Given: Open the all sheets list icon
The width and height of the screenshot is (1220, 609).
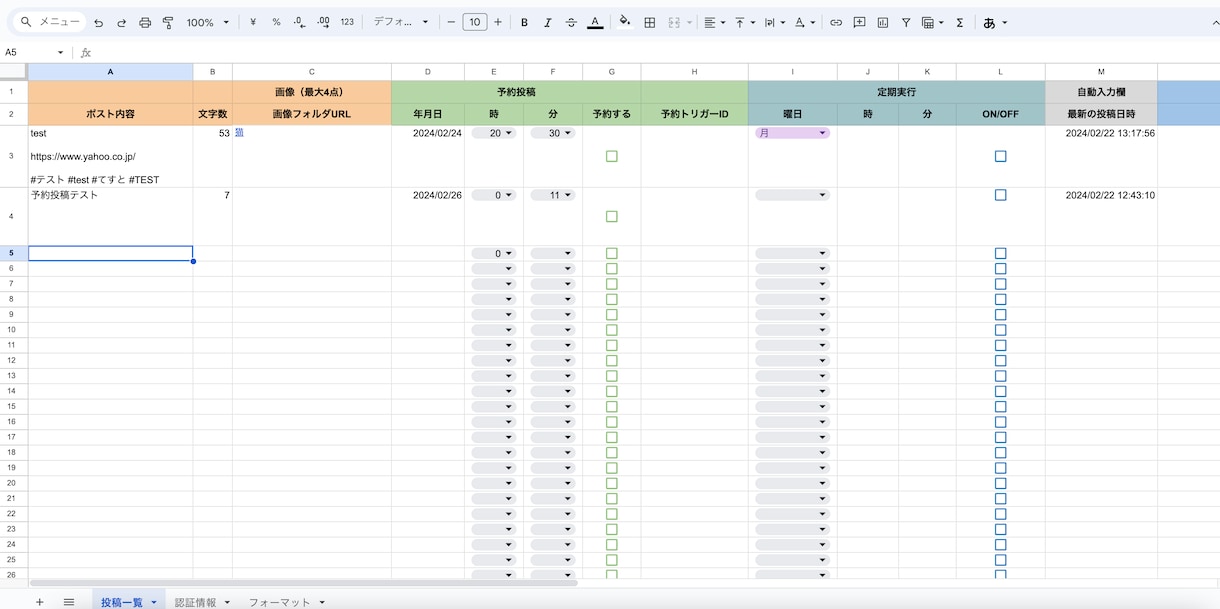Looking at the screenshot, I should click(x=69, y=602).
